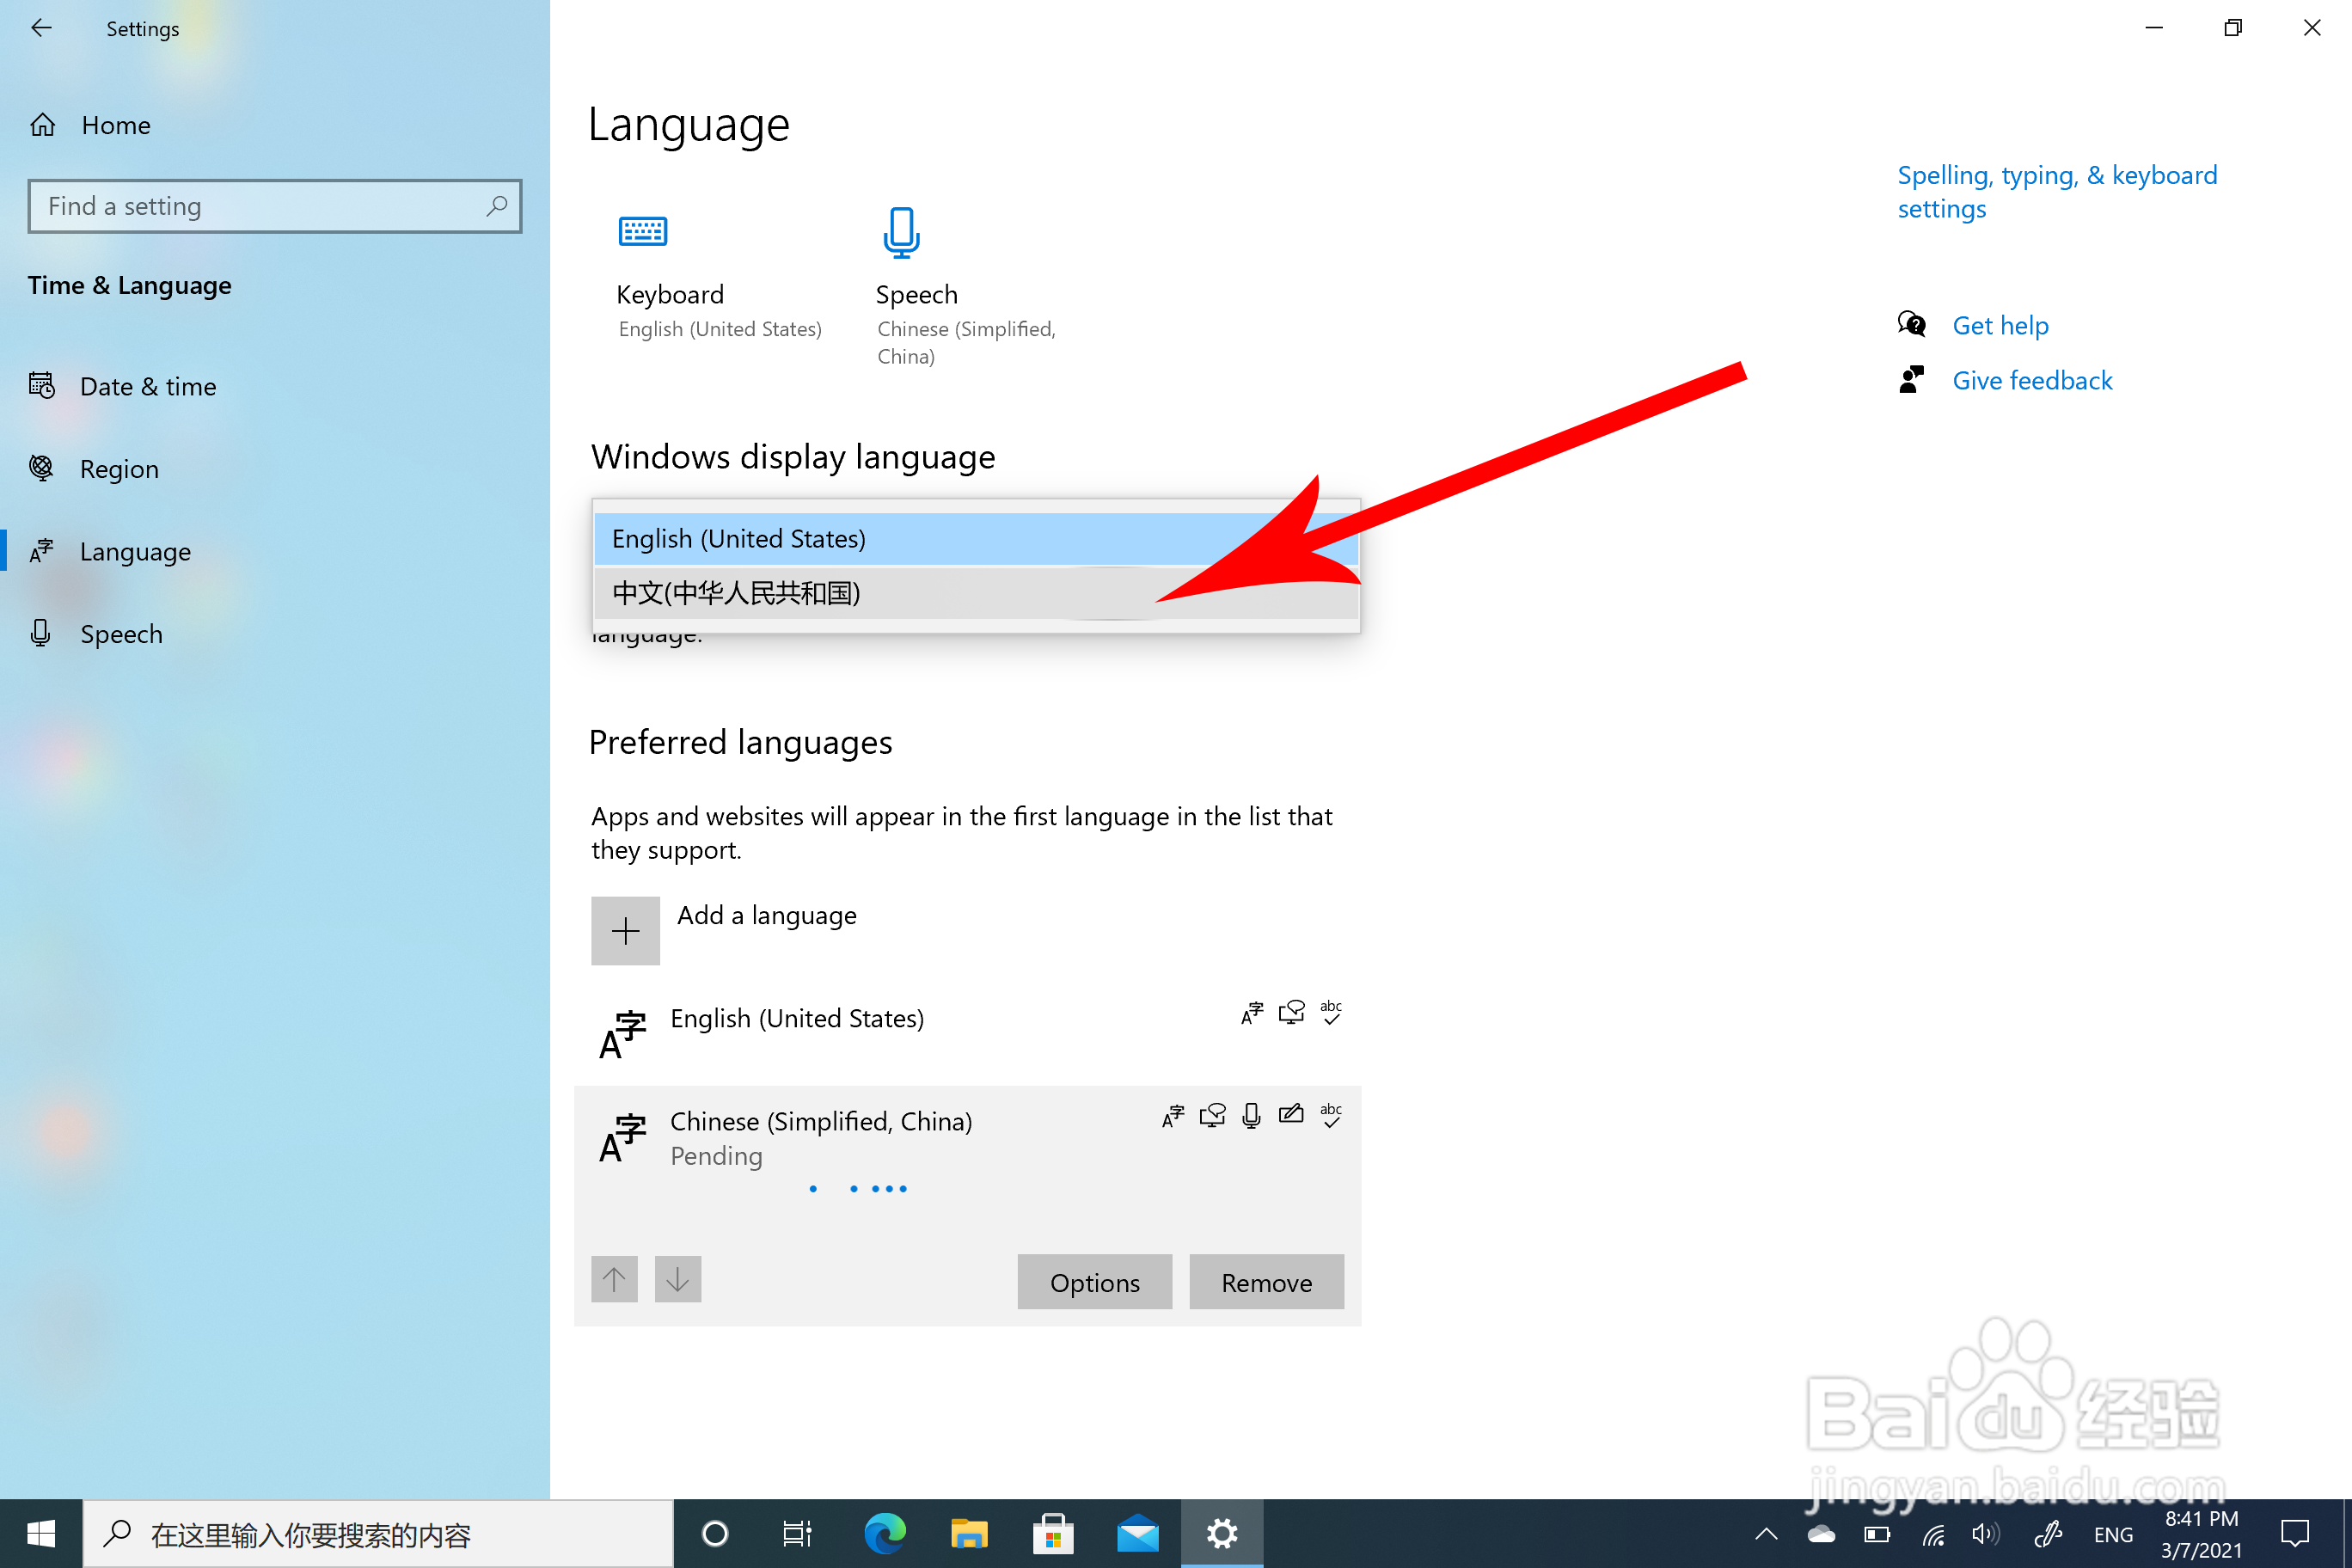Image resolution: width=2352 pixels, height=1568 pixels.
Task: Open the Speech microphone tile
Action: click(x=901, y=232)
